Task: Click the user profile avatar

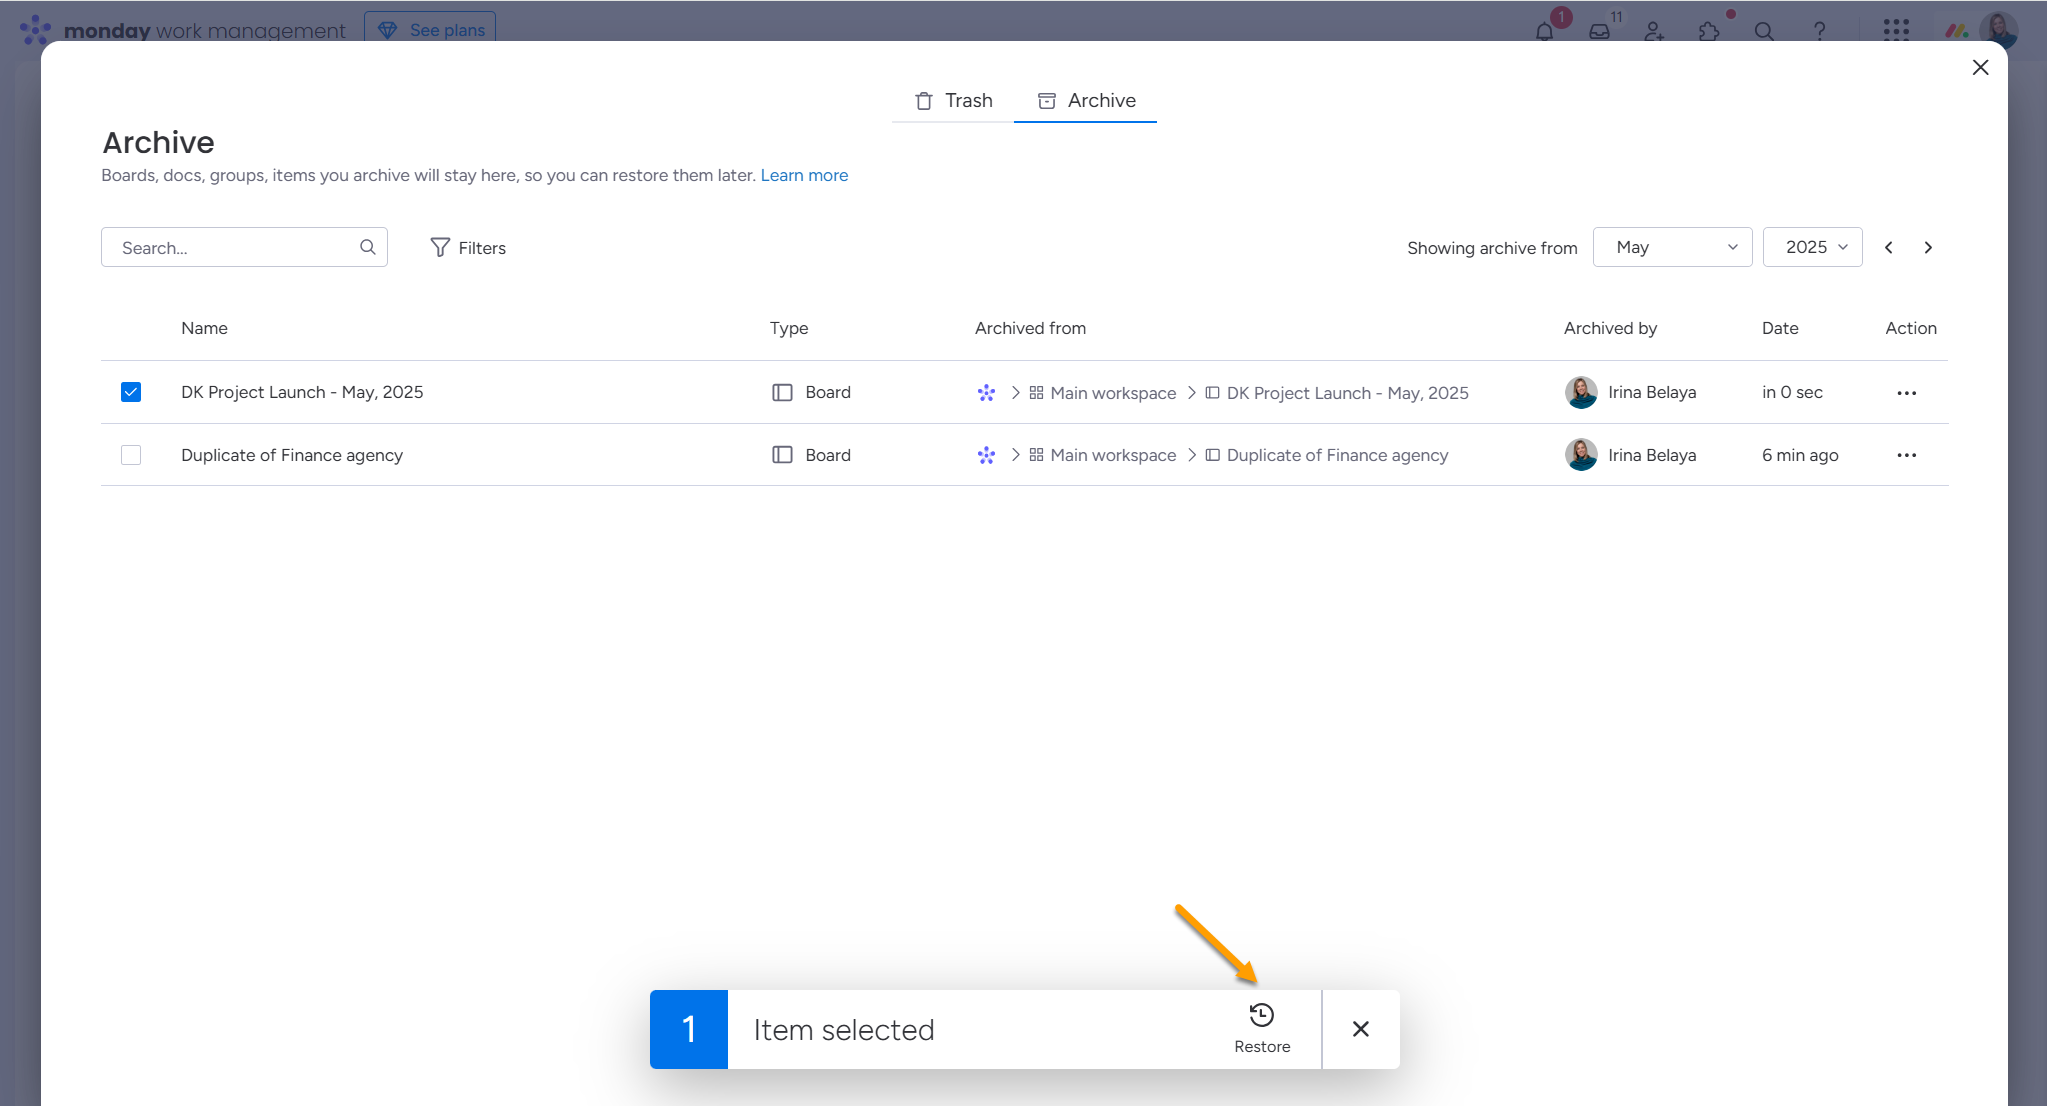Action: click(x=1999, y=30)
